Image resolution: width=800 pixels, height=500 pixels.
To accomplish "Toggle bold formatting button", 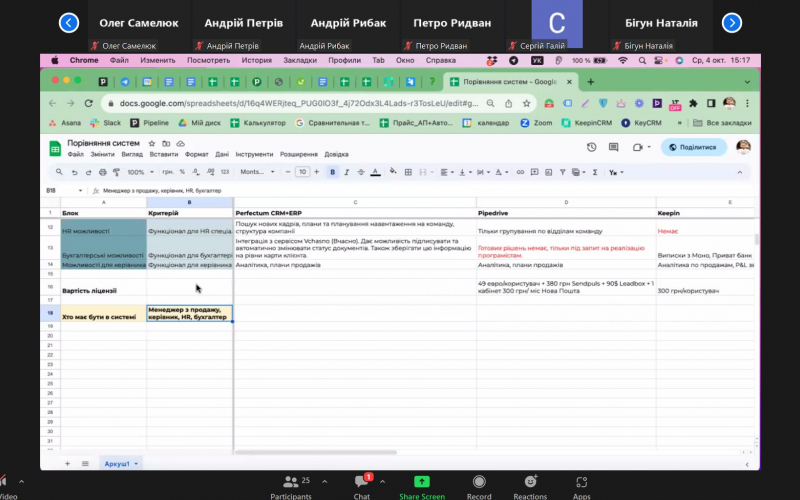I will 333,172.
